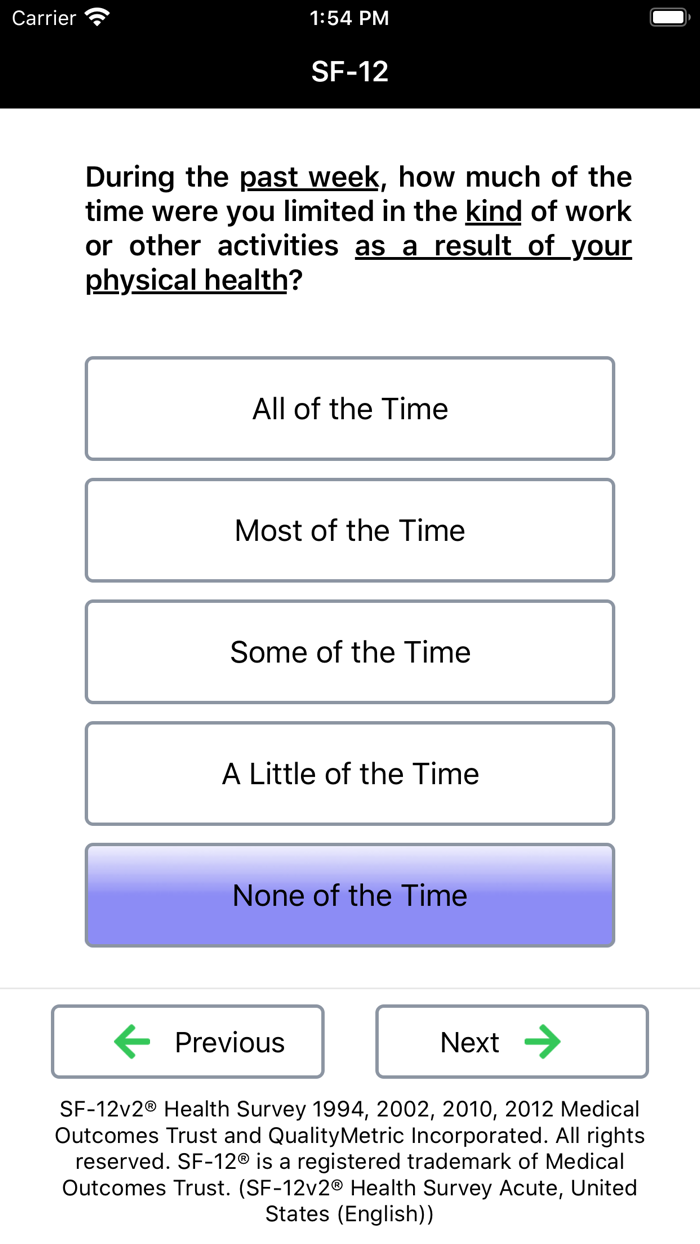This screenshot has height=1244, width=700.
Task: Tap the SF-12 header title
Action: [350, 71]
